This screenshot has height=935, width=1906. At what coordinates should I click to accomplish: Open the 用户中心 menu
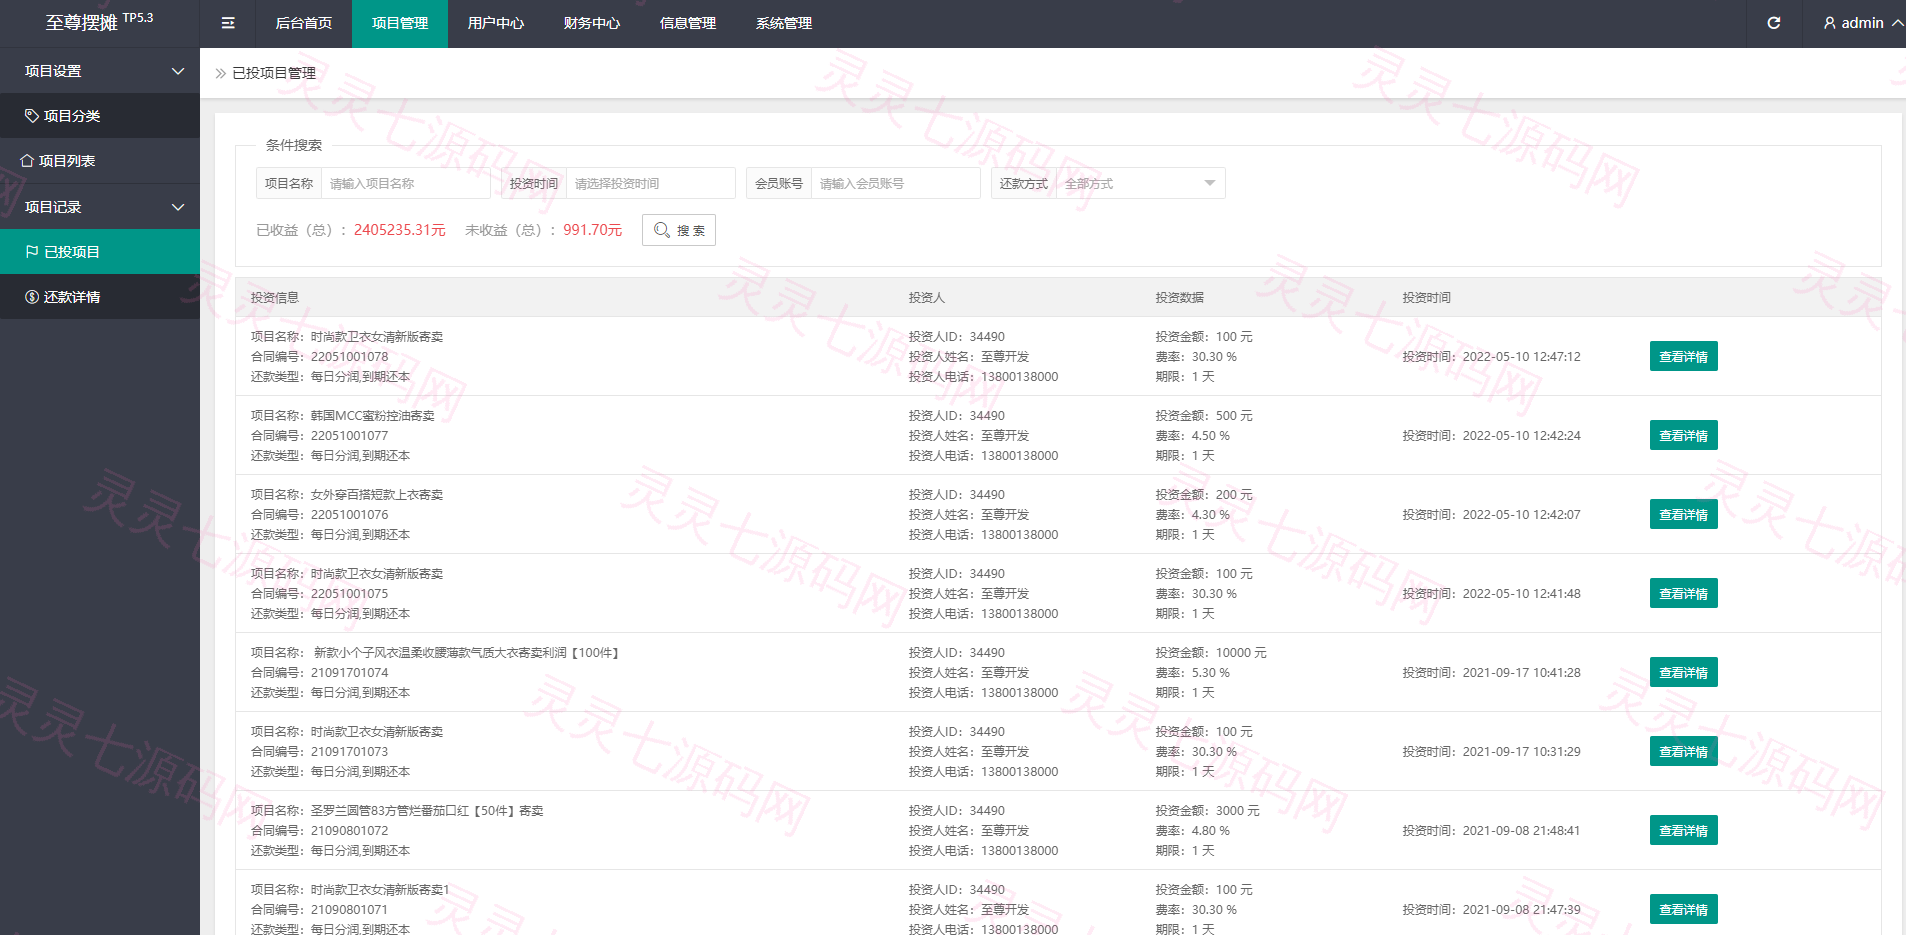tap(496, 23)
